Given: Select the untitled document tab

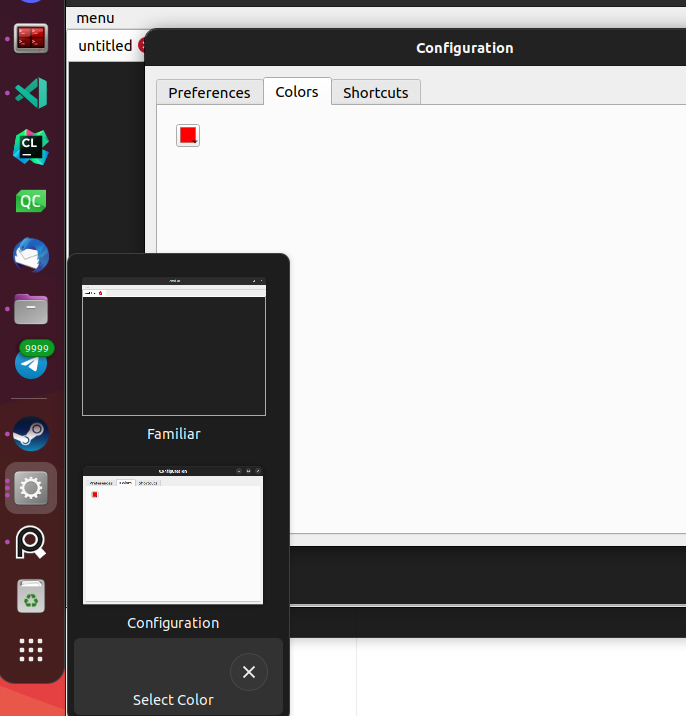Looking at the screenshot, I should tap(105, 46).
